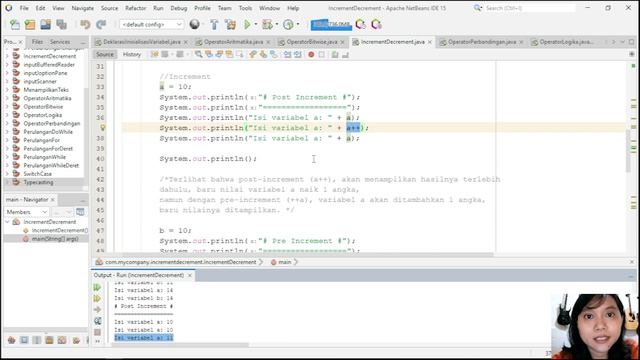Collapse IncrementDecrement class in Navigator
This screenshot has height=360, width=640.
click(7, 222)
